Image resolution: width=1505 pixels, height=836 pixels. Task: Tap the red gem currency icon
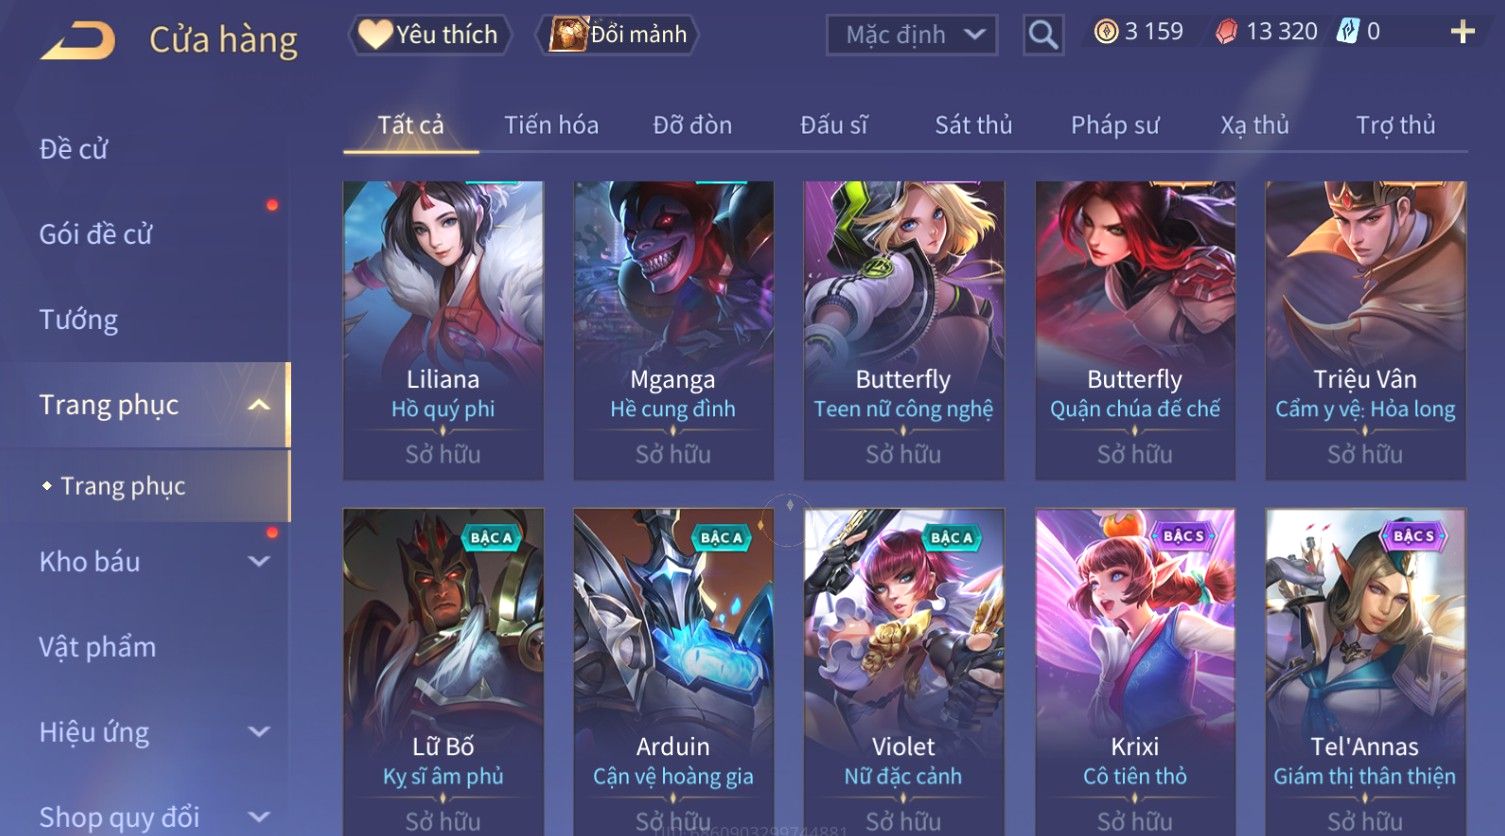coord(1226,33)
